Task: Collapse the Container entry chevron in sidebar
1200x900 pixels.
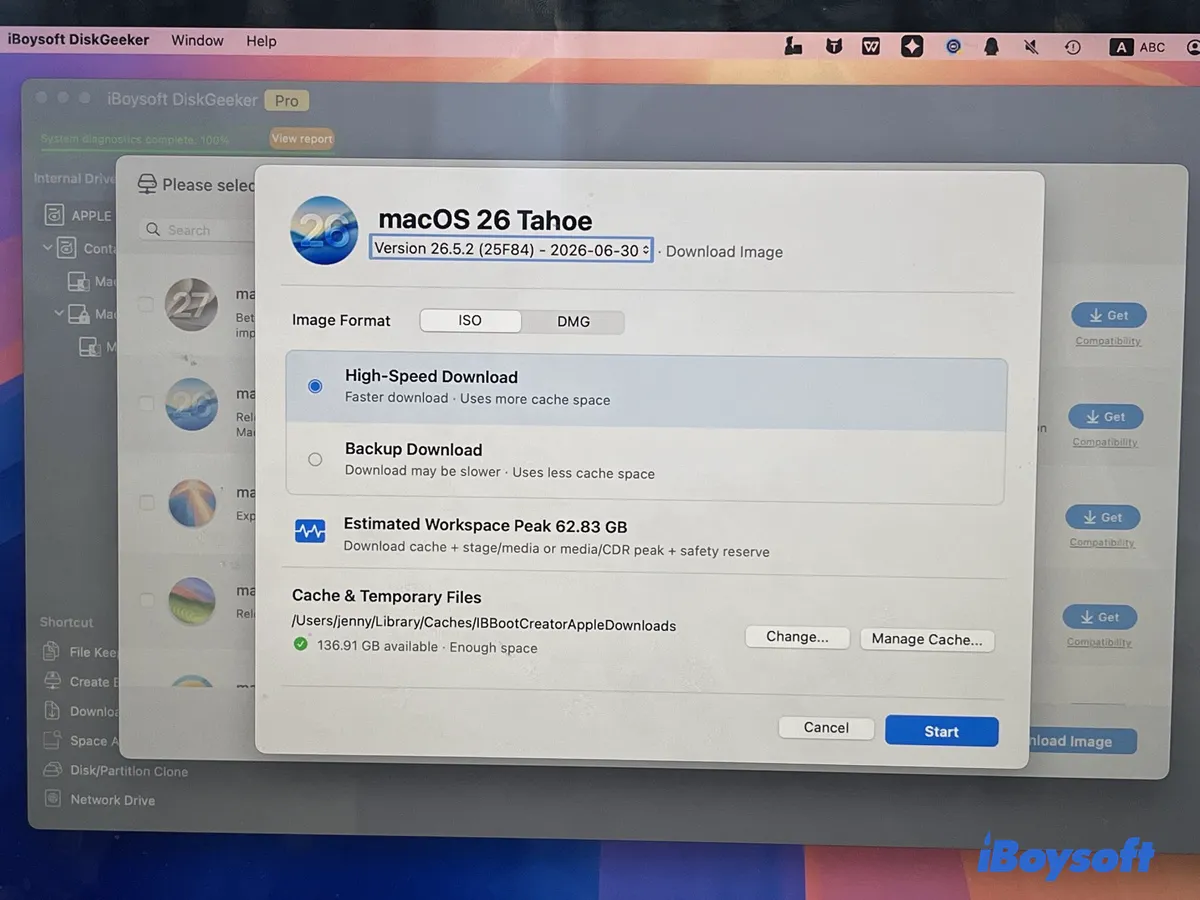Action: point(47,247)
